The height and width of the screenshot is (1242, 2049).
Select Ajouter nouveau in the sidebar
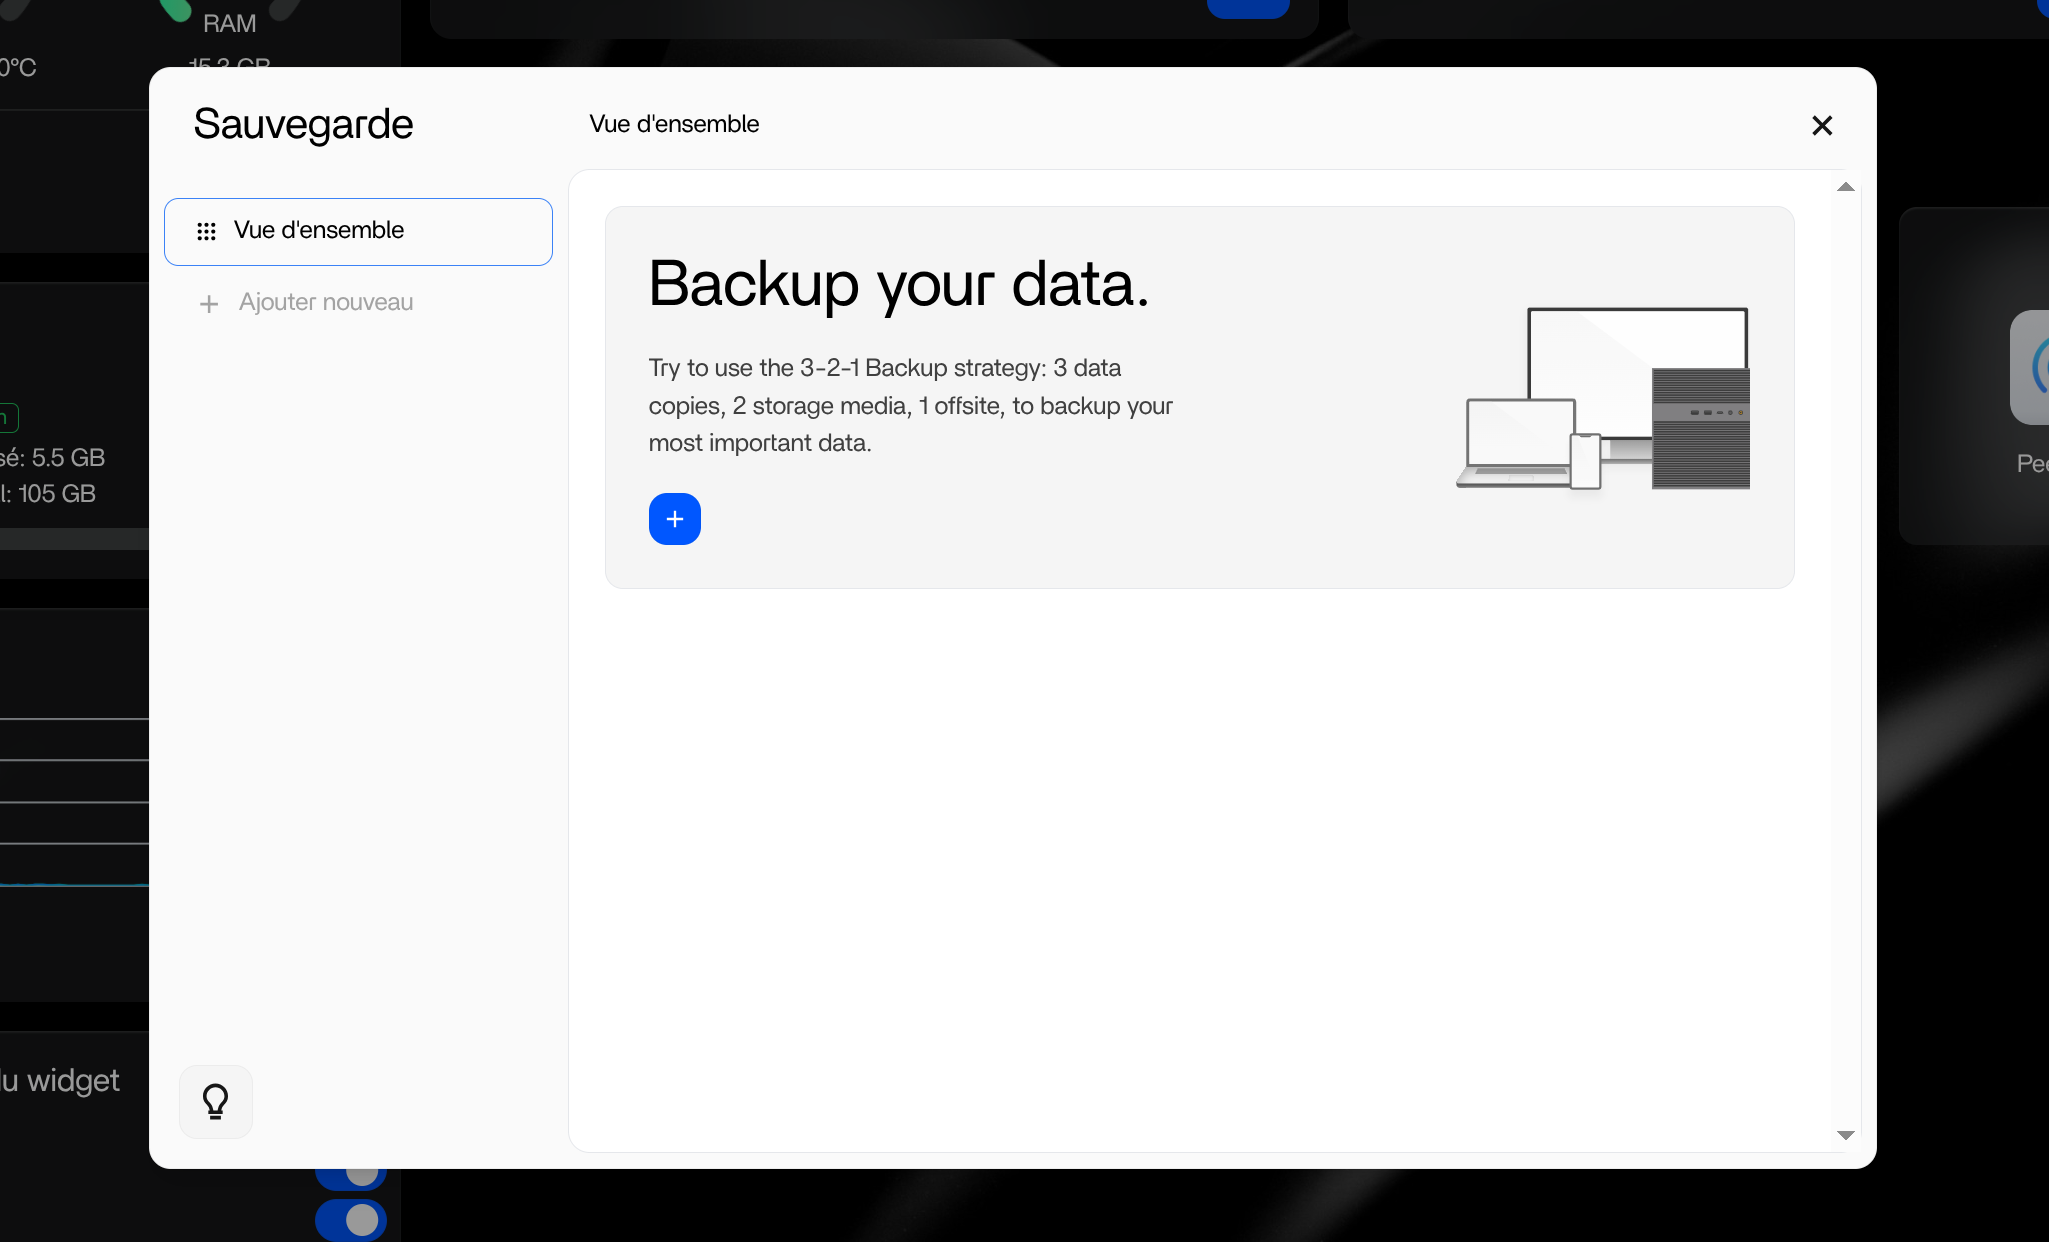click(325, 302)
